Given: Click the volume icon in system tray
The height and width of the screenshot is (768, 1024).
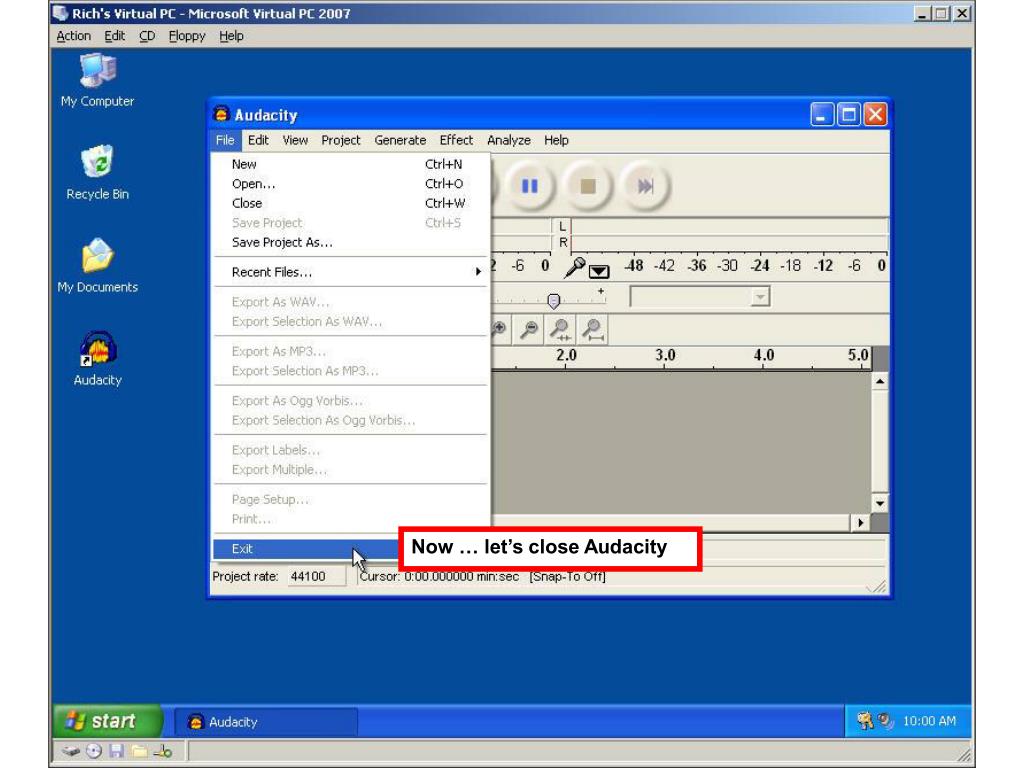Looking at the screenshot, I should click(x=886, y=720).
